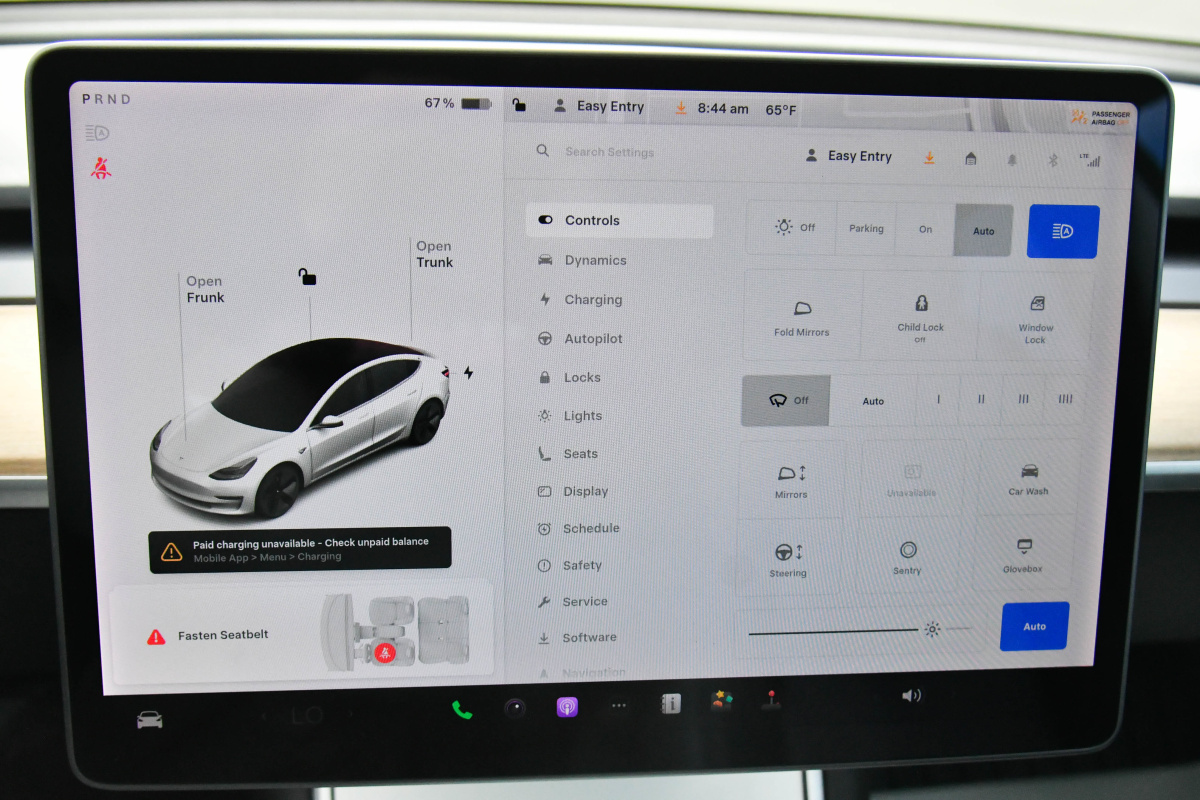Select wiper speed IIII
The width and height of the screenshot is (1200, 800).
pos(1065,400)
